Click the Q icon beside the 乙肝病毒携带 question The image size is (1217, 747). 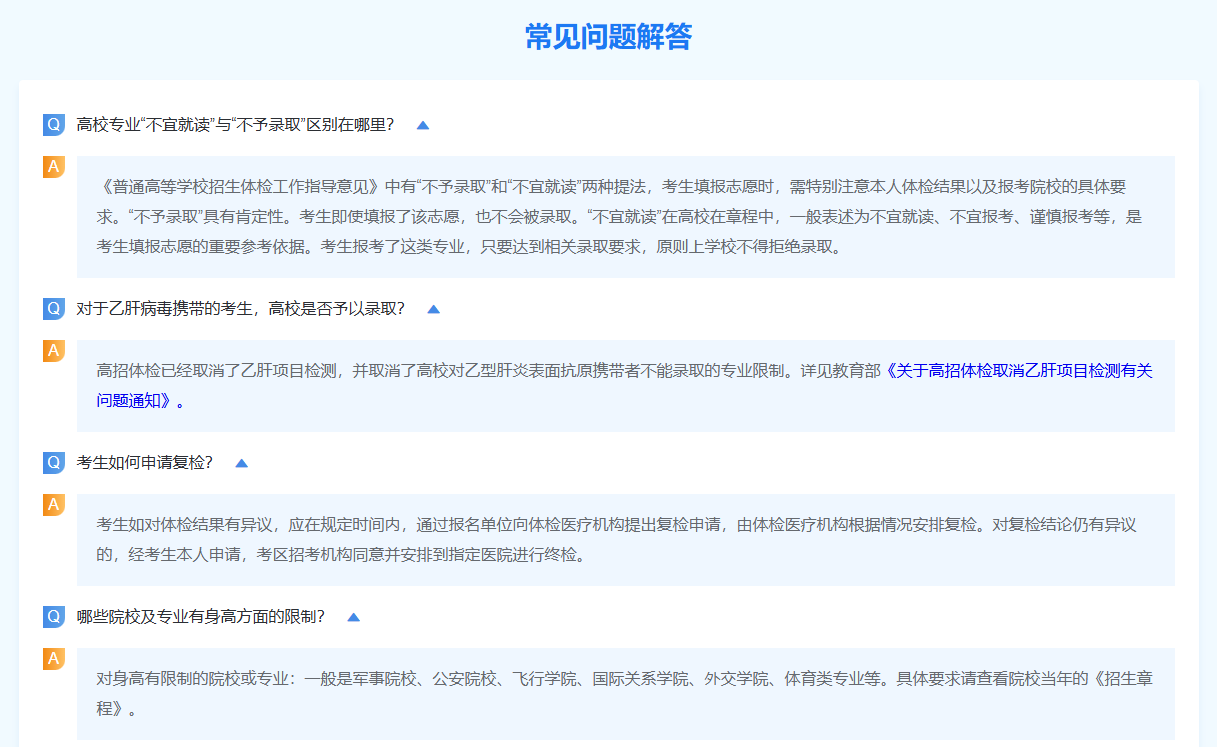click(54, 309)
